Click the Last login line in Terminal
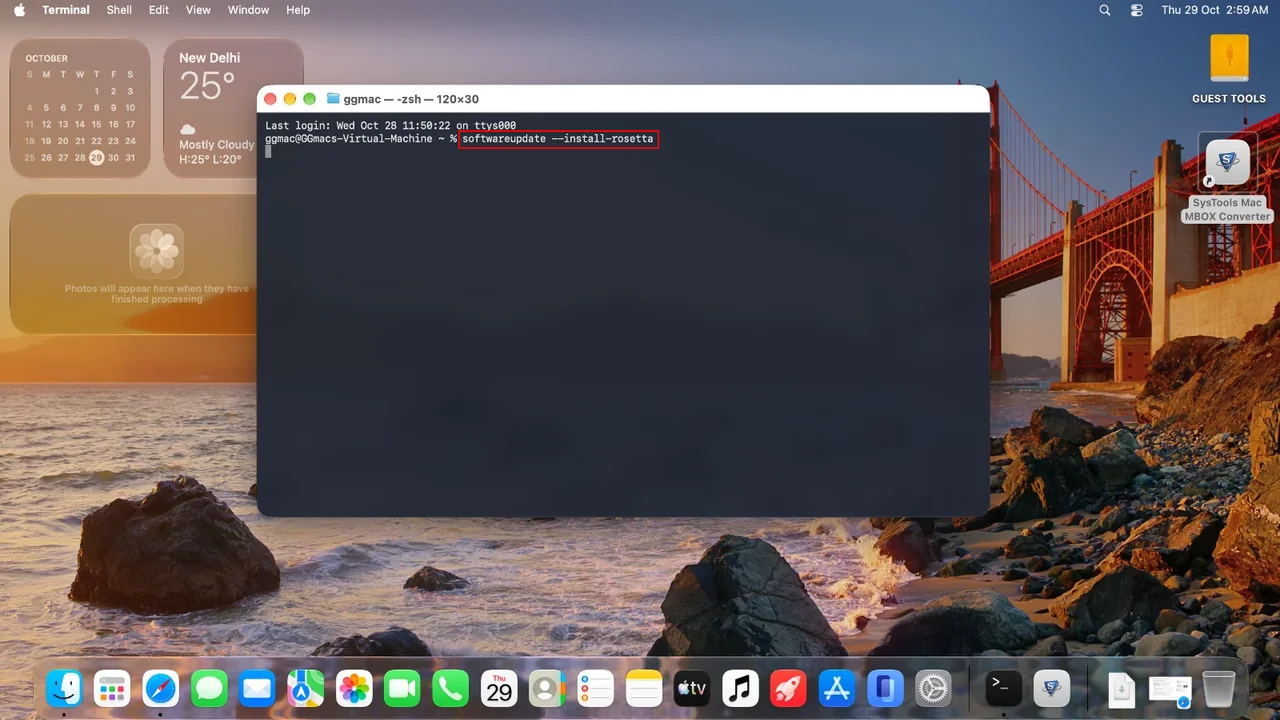The height and width of the screenshot is (720, 1280). [391, 126]
